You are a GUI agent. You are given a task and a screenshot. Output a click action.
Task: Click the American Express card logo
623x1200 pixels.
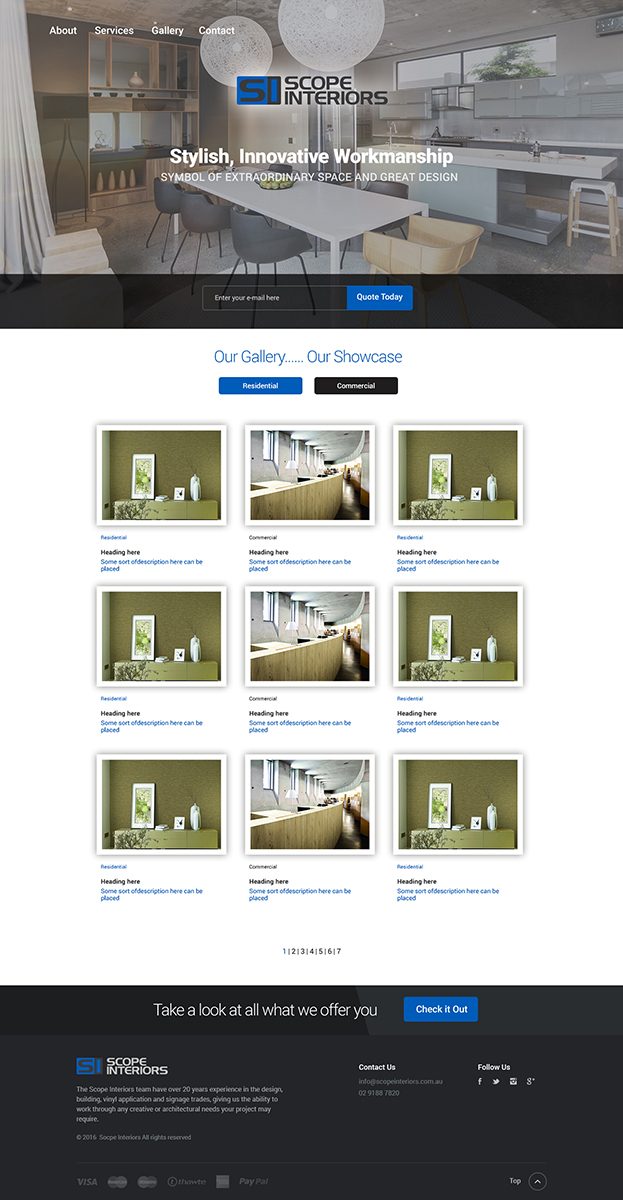[x=222, y=1182]
